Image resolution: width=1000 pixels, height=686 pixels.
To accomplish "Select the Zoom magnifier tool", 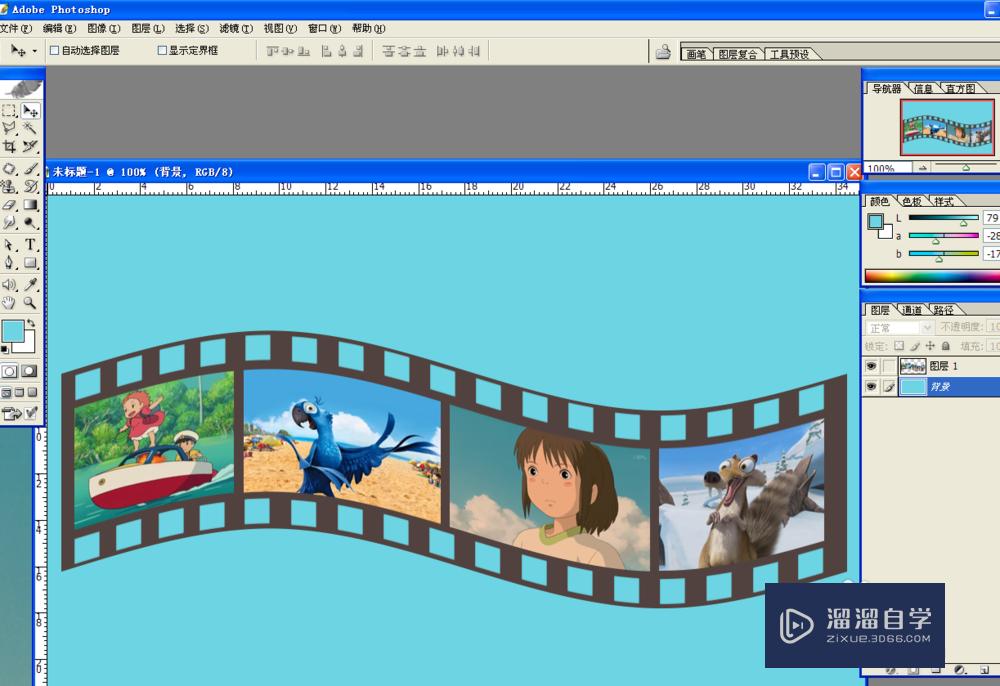I will coord(30,303).
